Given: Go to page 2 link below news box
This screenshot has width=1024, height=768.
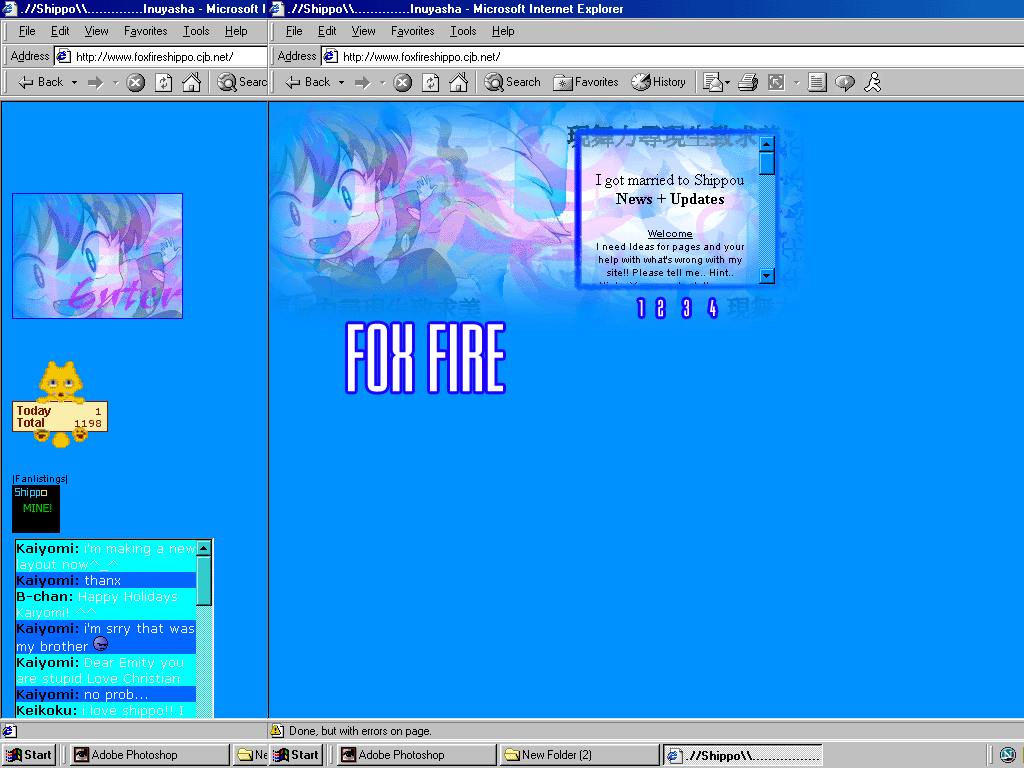Looking at the screenshot, I should [661, 308].
